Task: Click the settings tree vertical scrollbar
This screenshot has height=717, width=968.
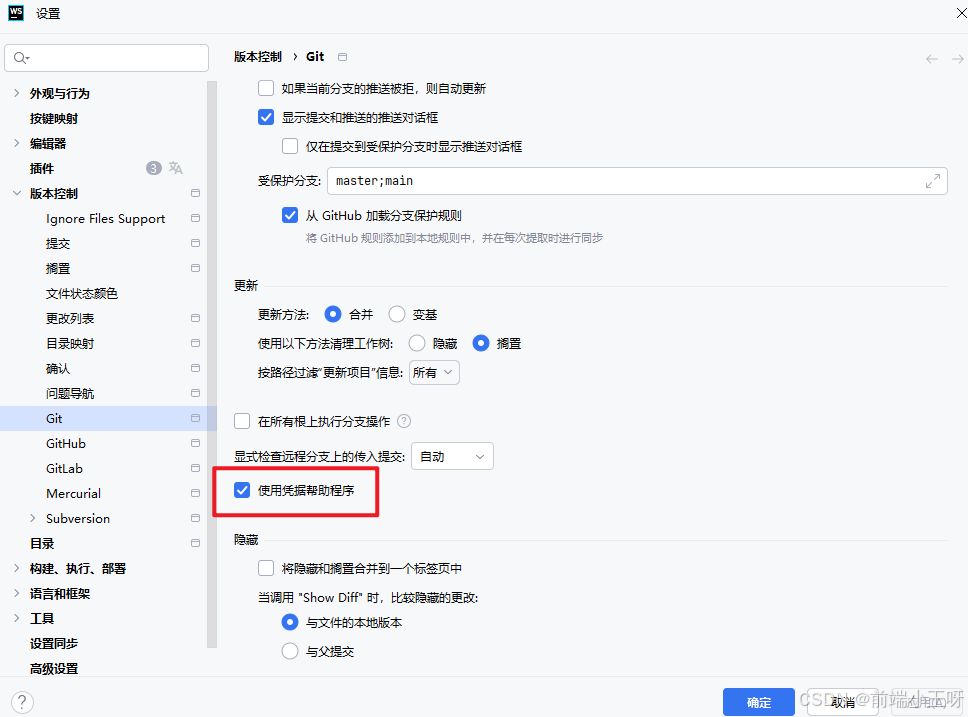Action: [212, 364]
